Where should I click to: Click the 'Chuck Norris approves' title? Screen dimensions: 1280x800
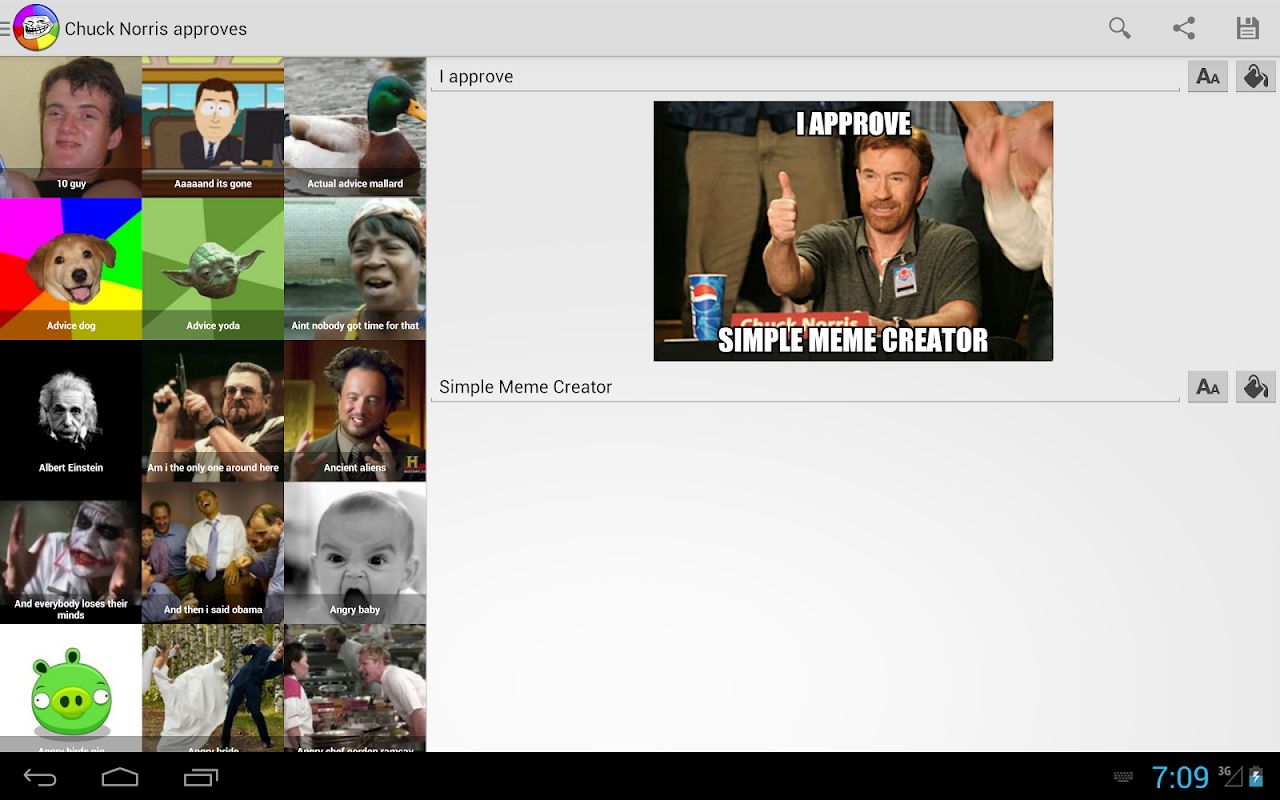pos(156,29)
